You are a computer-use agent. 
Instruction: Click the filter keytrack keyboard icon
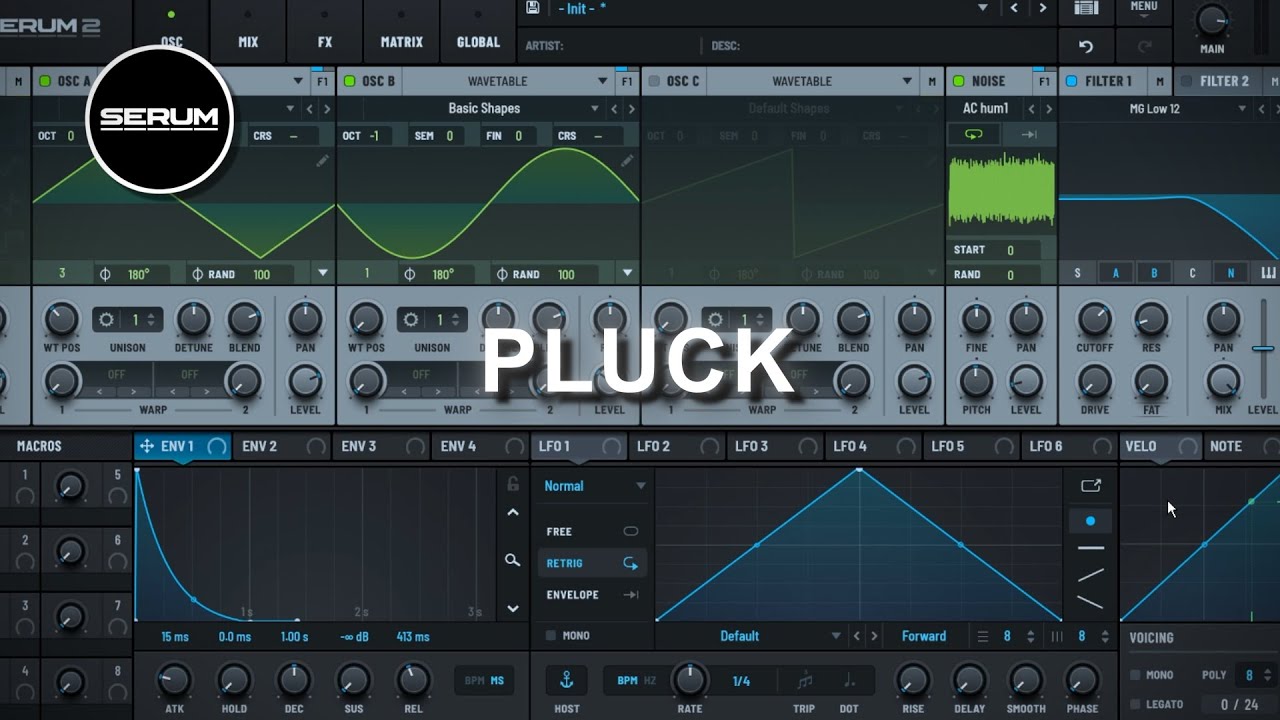point(1269,273)
